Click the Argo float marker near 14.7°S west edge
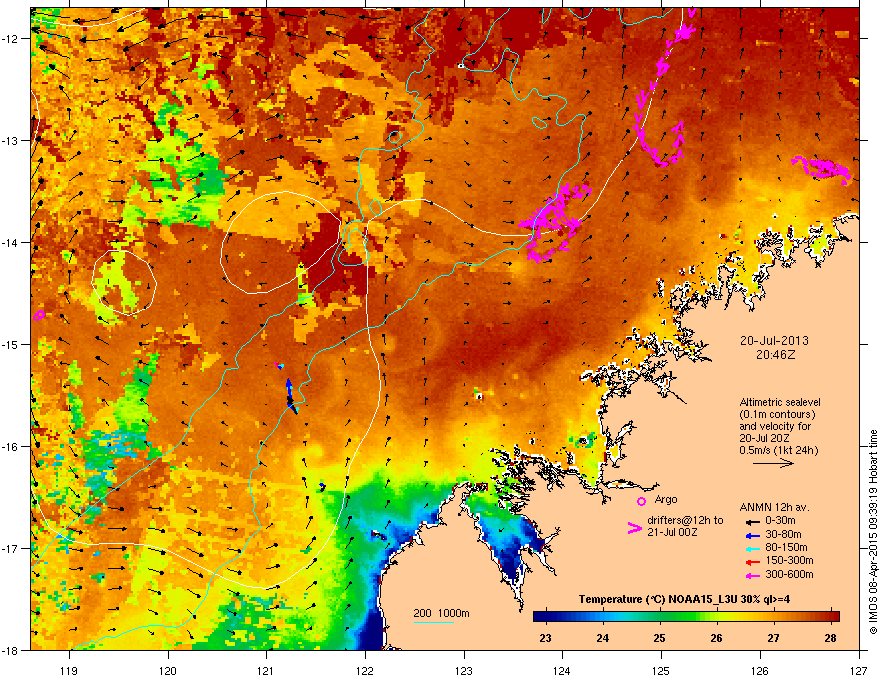The height and width of the screenshot is (680, 880). pos(39,315)
